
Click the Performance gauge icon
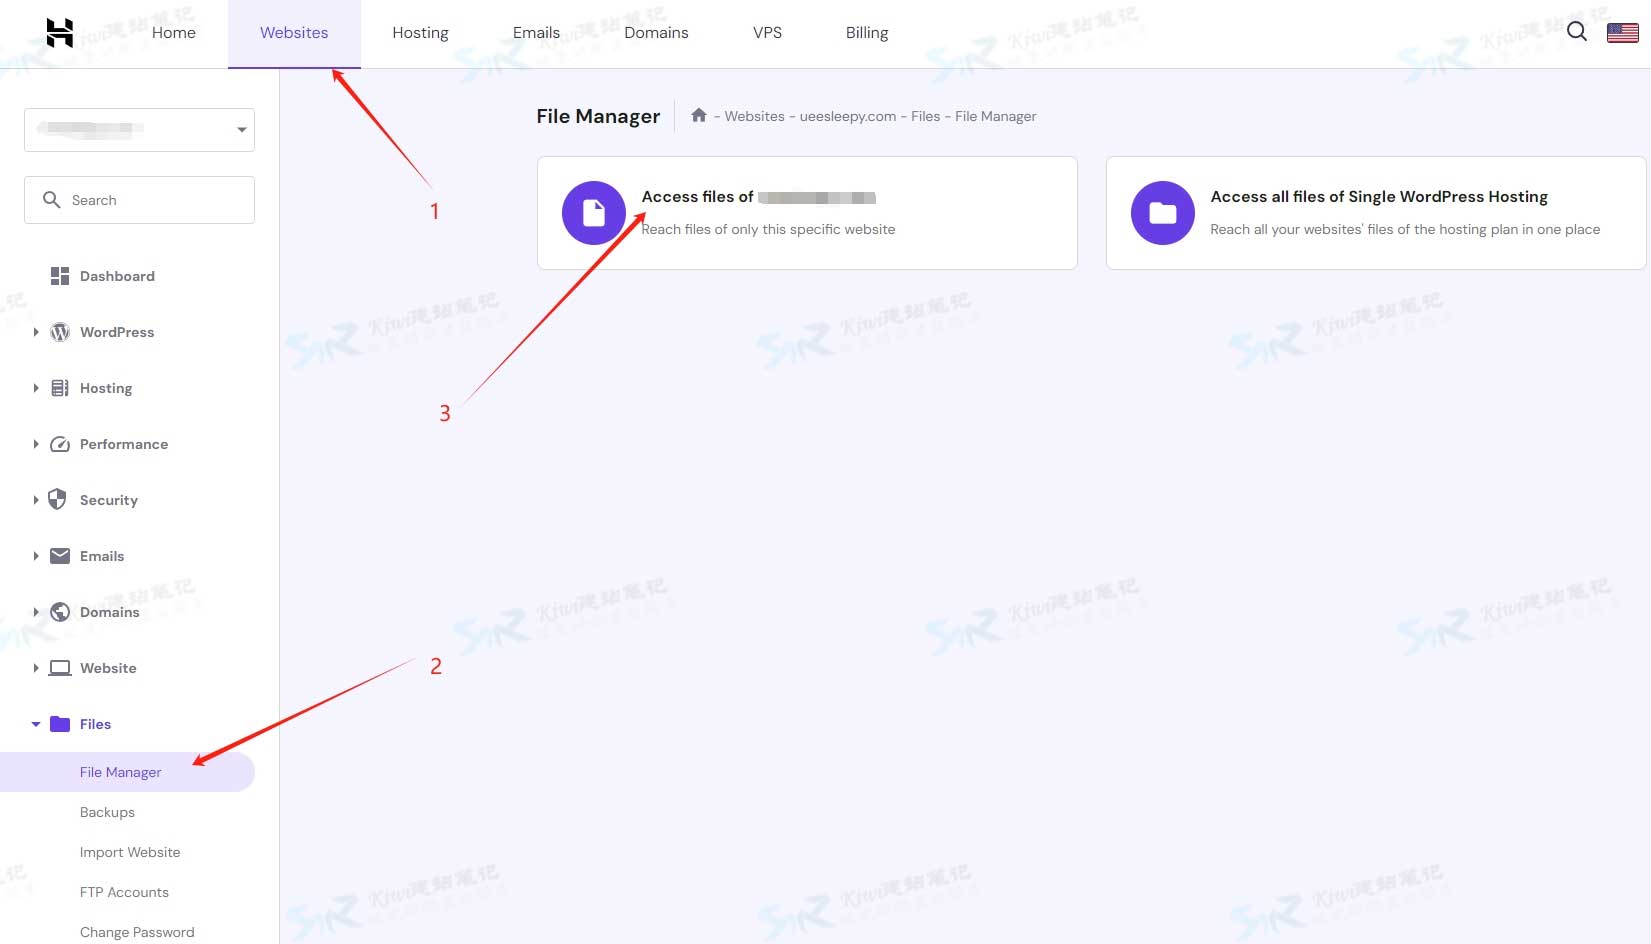[60, 444]
